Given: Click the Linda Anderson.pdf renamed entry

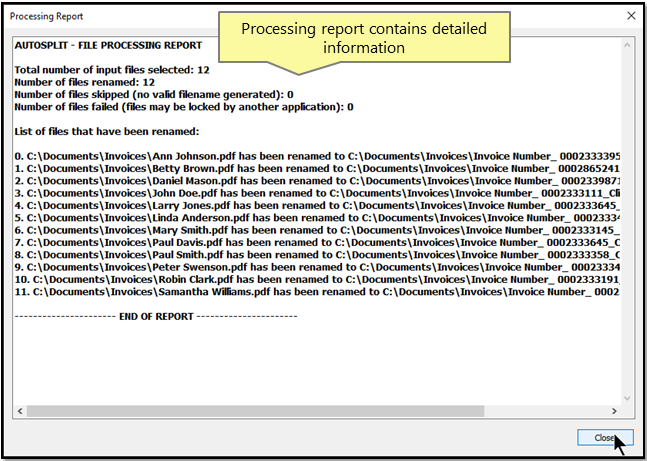Looking at the screenshot, I should click(x=317, y=218).
